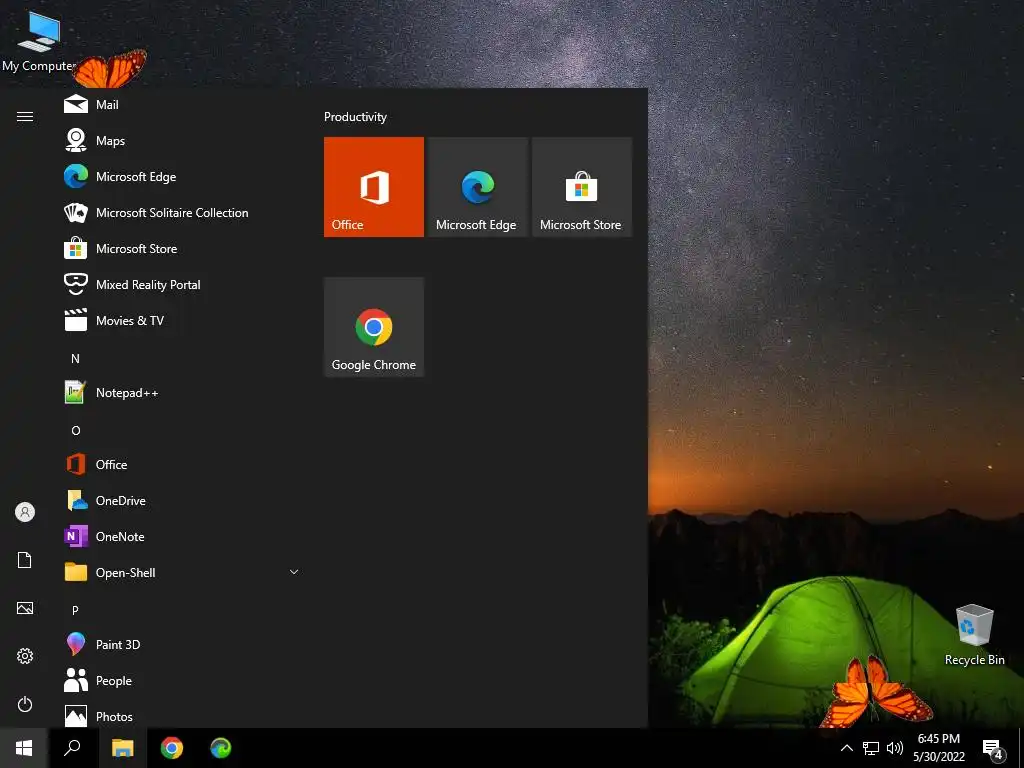The image size is (1024, 768).
Task: Jump to letter P index header
Action: pos(75,610)
